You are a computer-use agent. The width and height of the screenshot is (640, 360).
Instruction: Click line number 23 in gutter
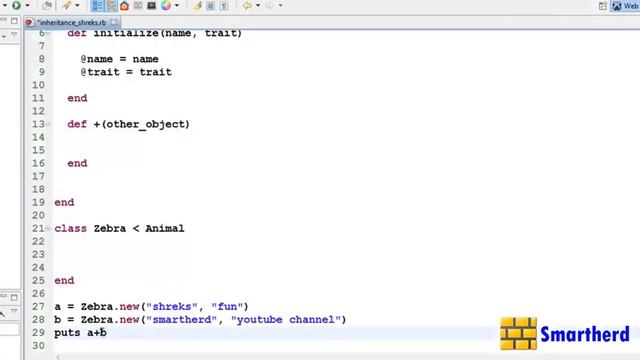pyautogui.click(x=38, y=255)
